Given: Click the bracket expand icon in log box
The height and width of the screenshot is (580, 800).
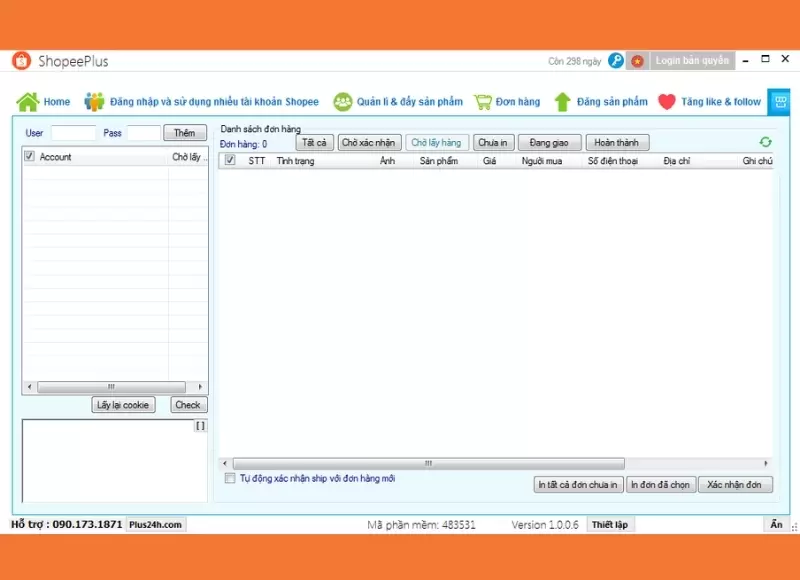Looking at the screenshot, I should point(201,425).
